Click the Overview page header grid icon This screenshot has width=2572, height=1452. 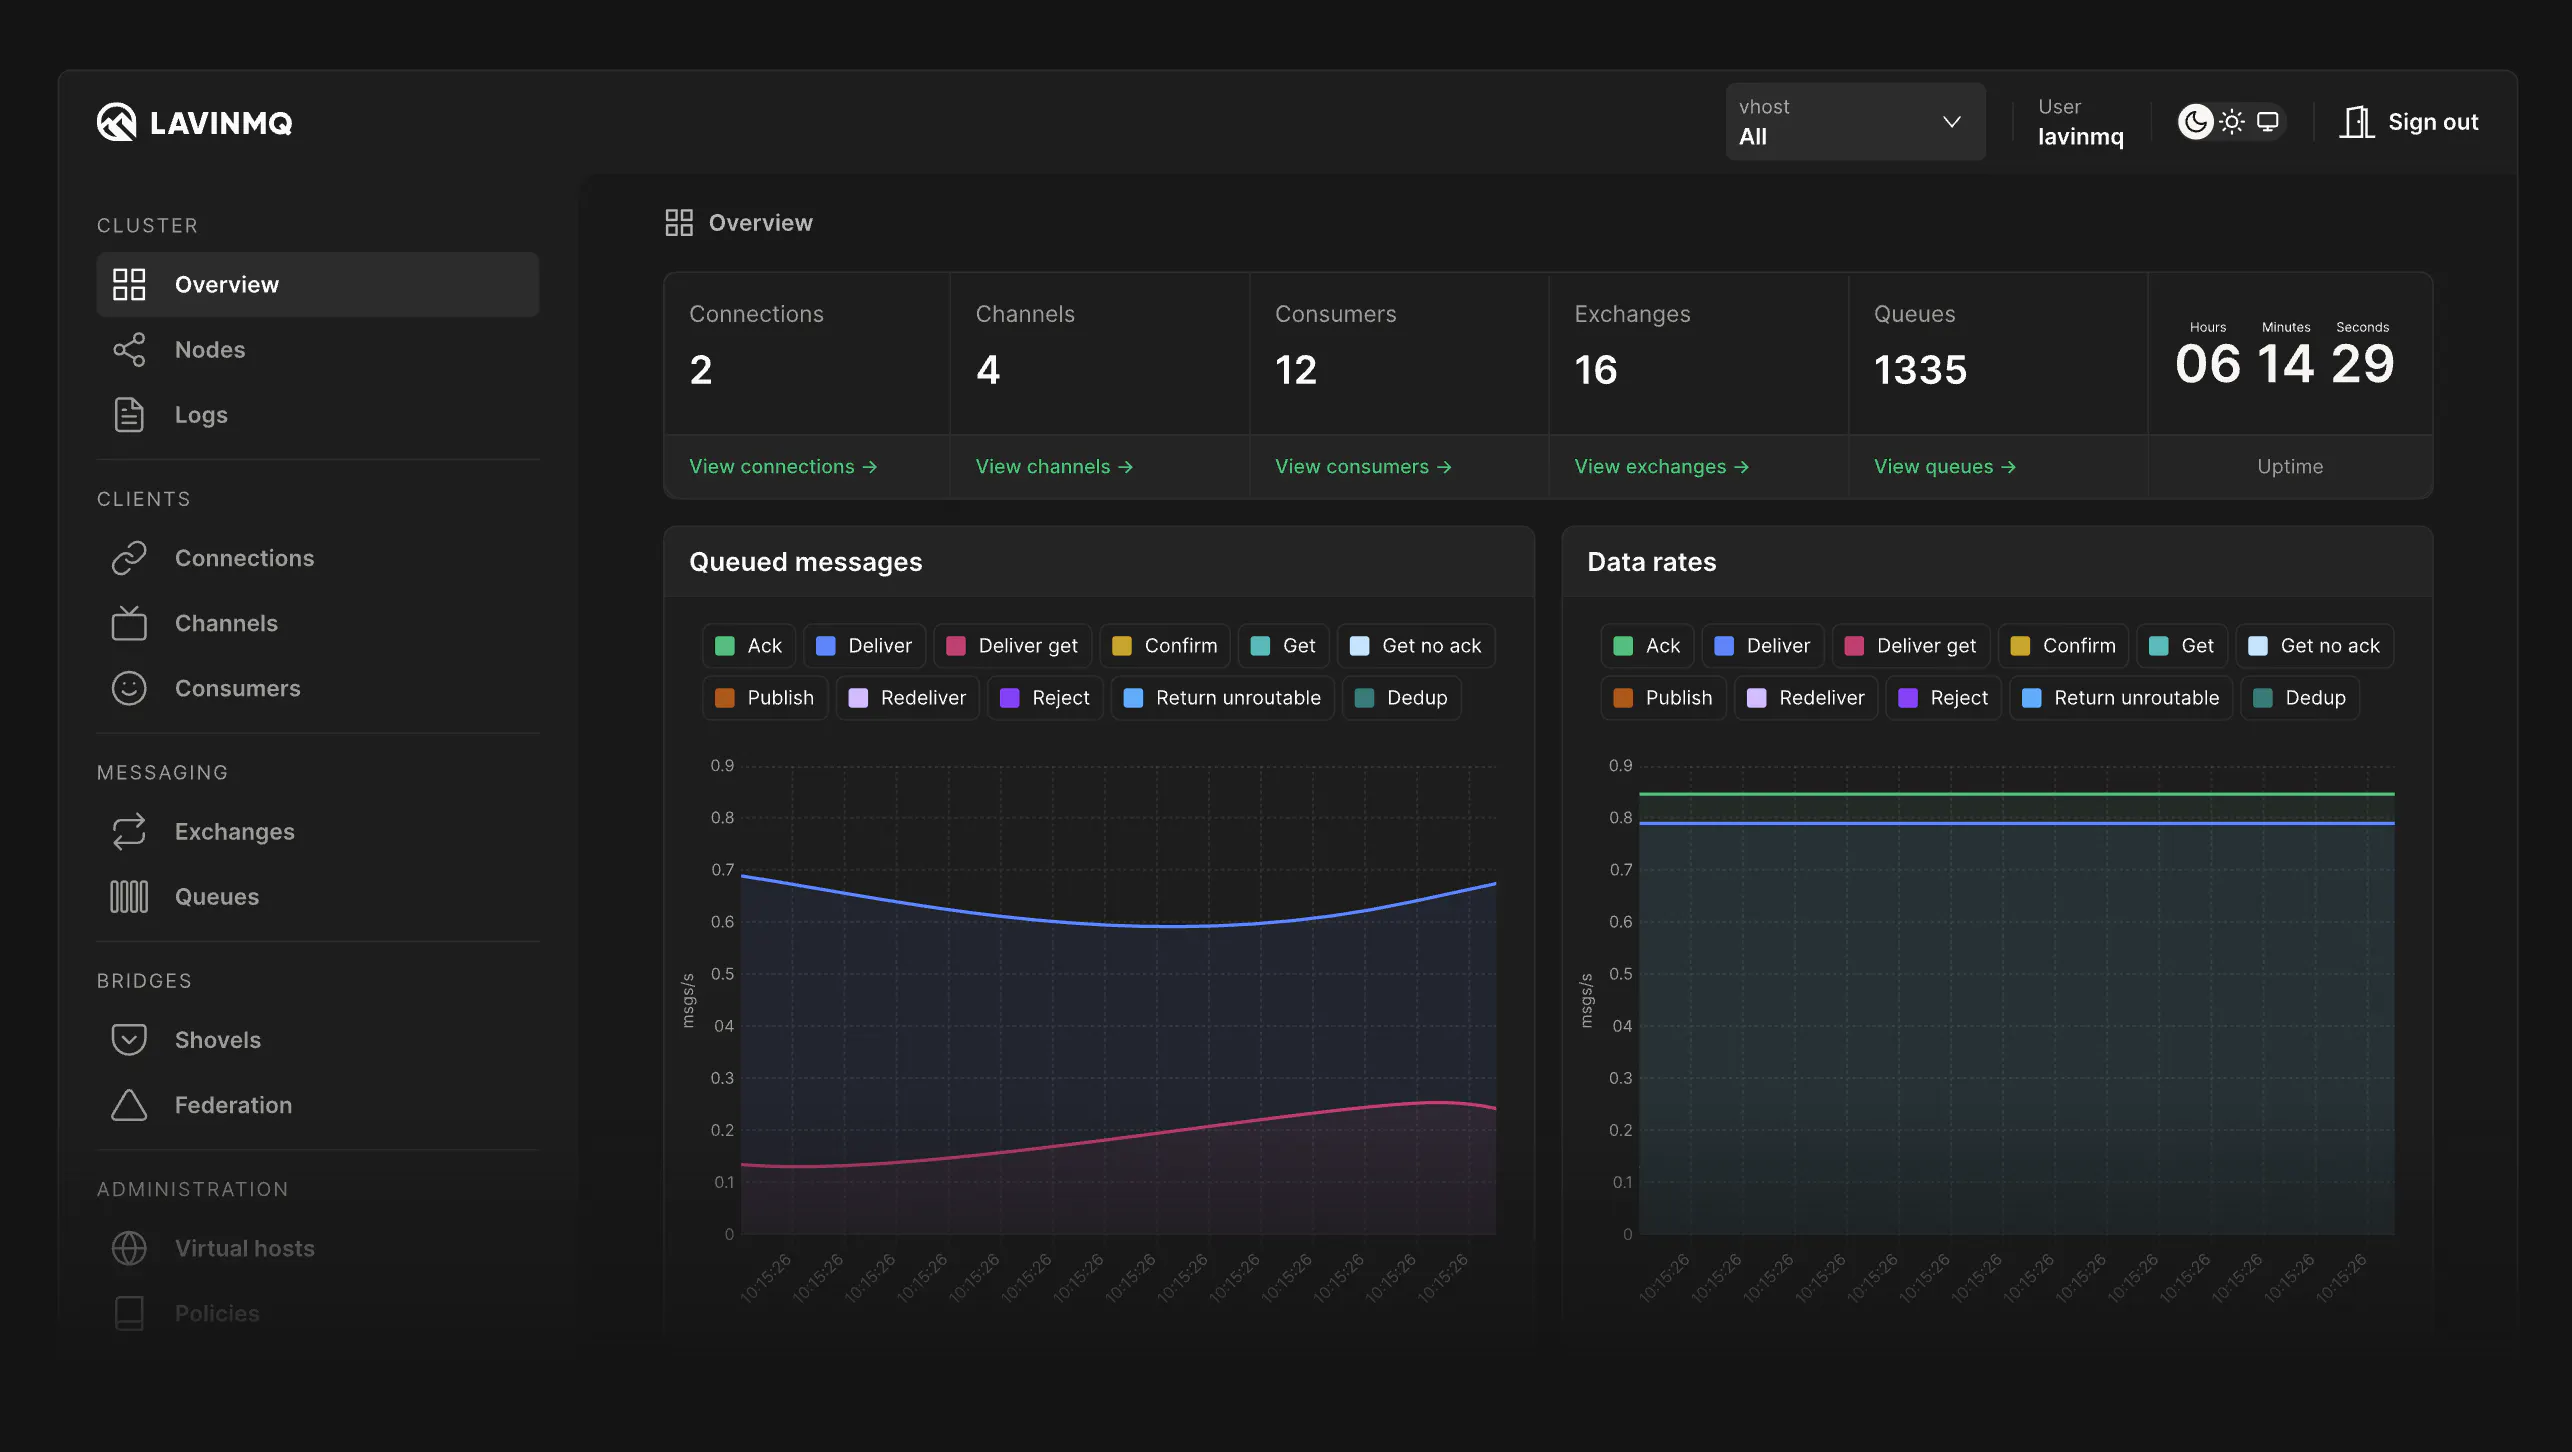(679, 222)
